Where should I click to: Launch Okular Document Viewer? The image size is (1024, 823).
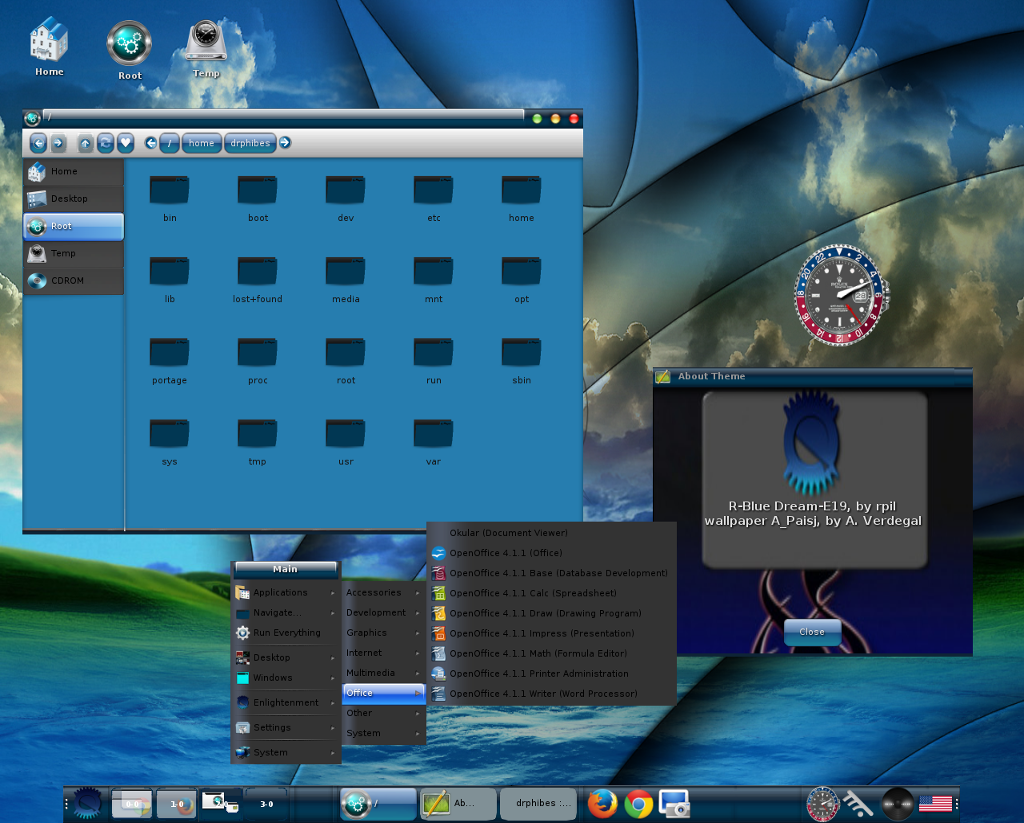(x=551, y=533)
